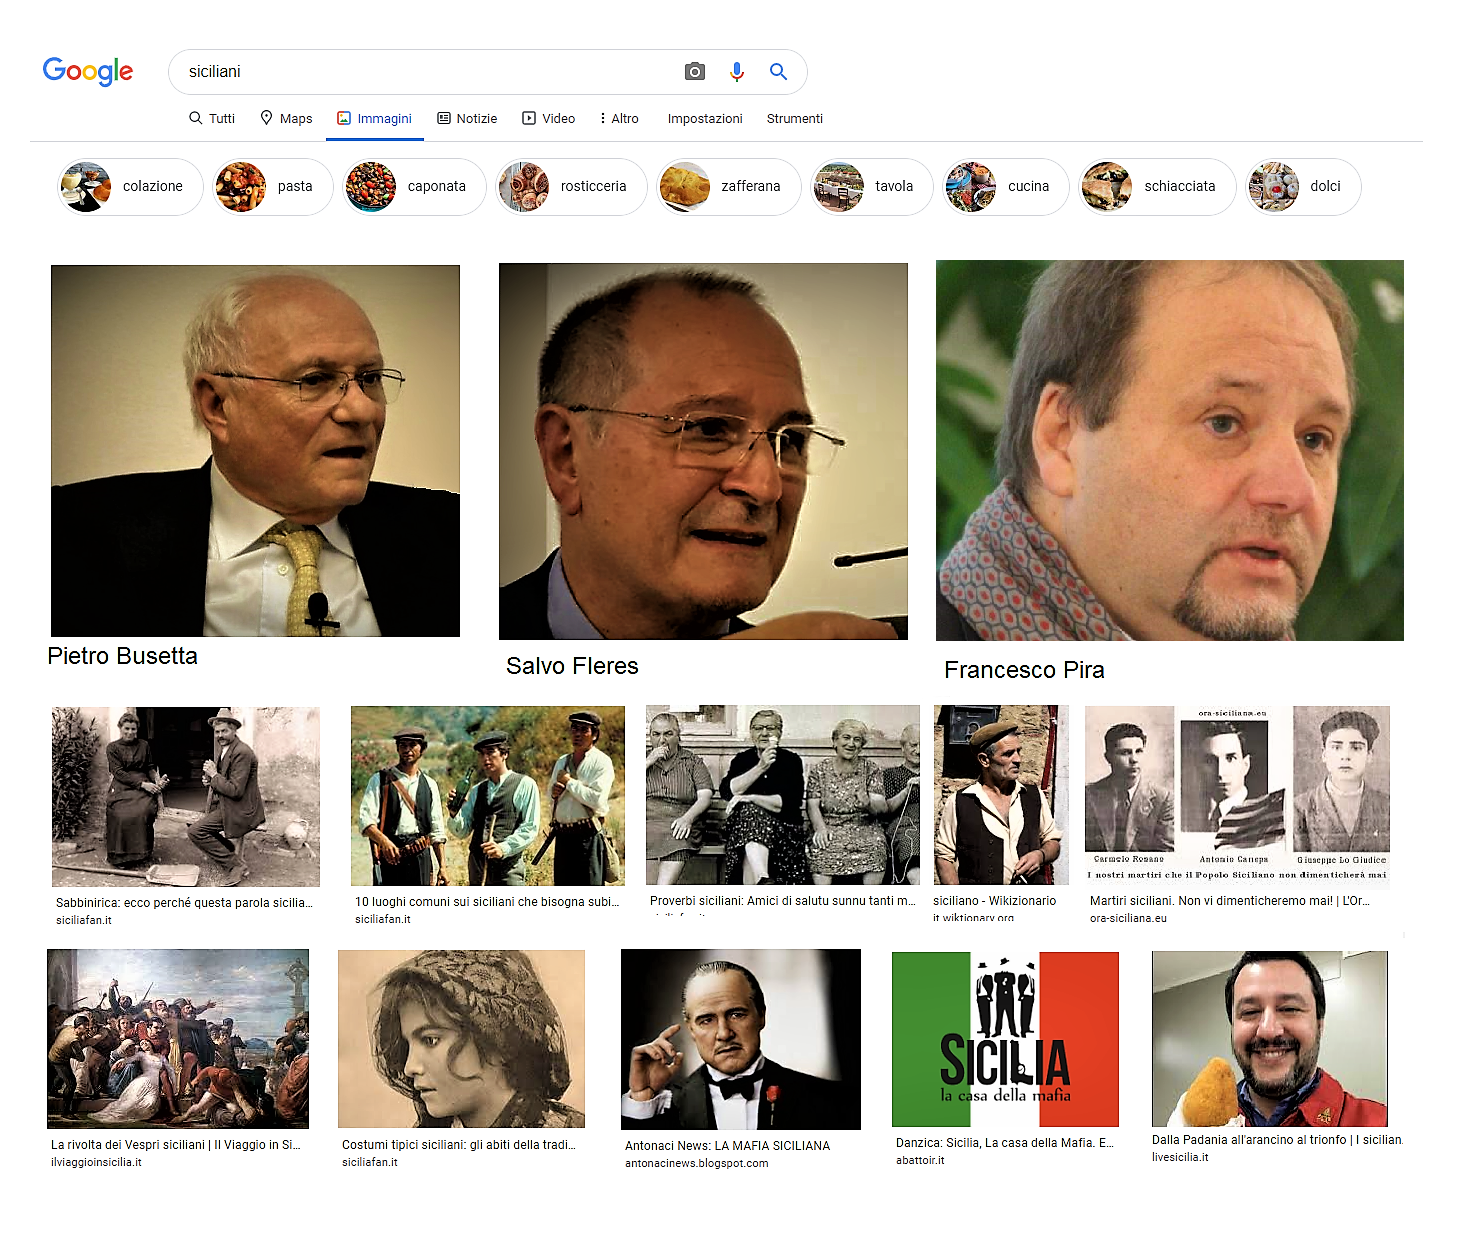
Task: Click the Maps pin icon
Action: click(x=266, y=118)
